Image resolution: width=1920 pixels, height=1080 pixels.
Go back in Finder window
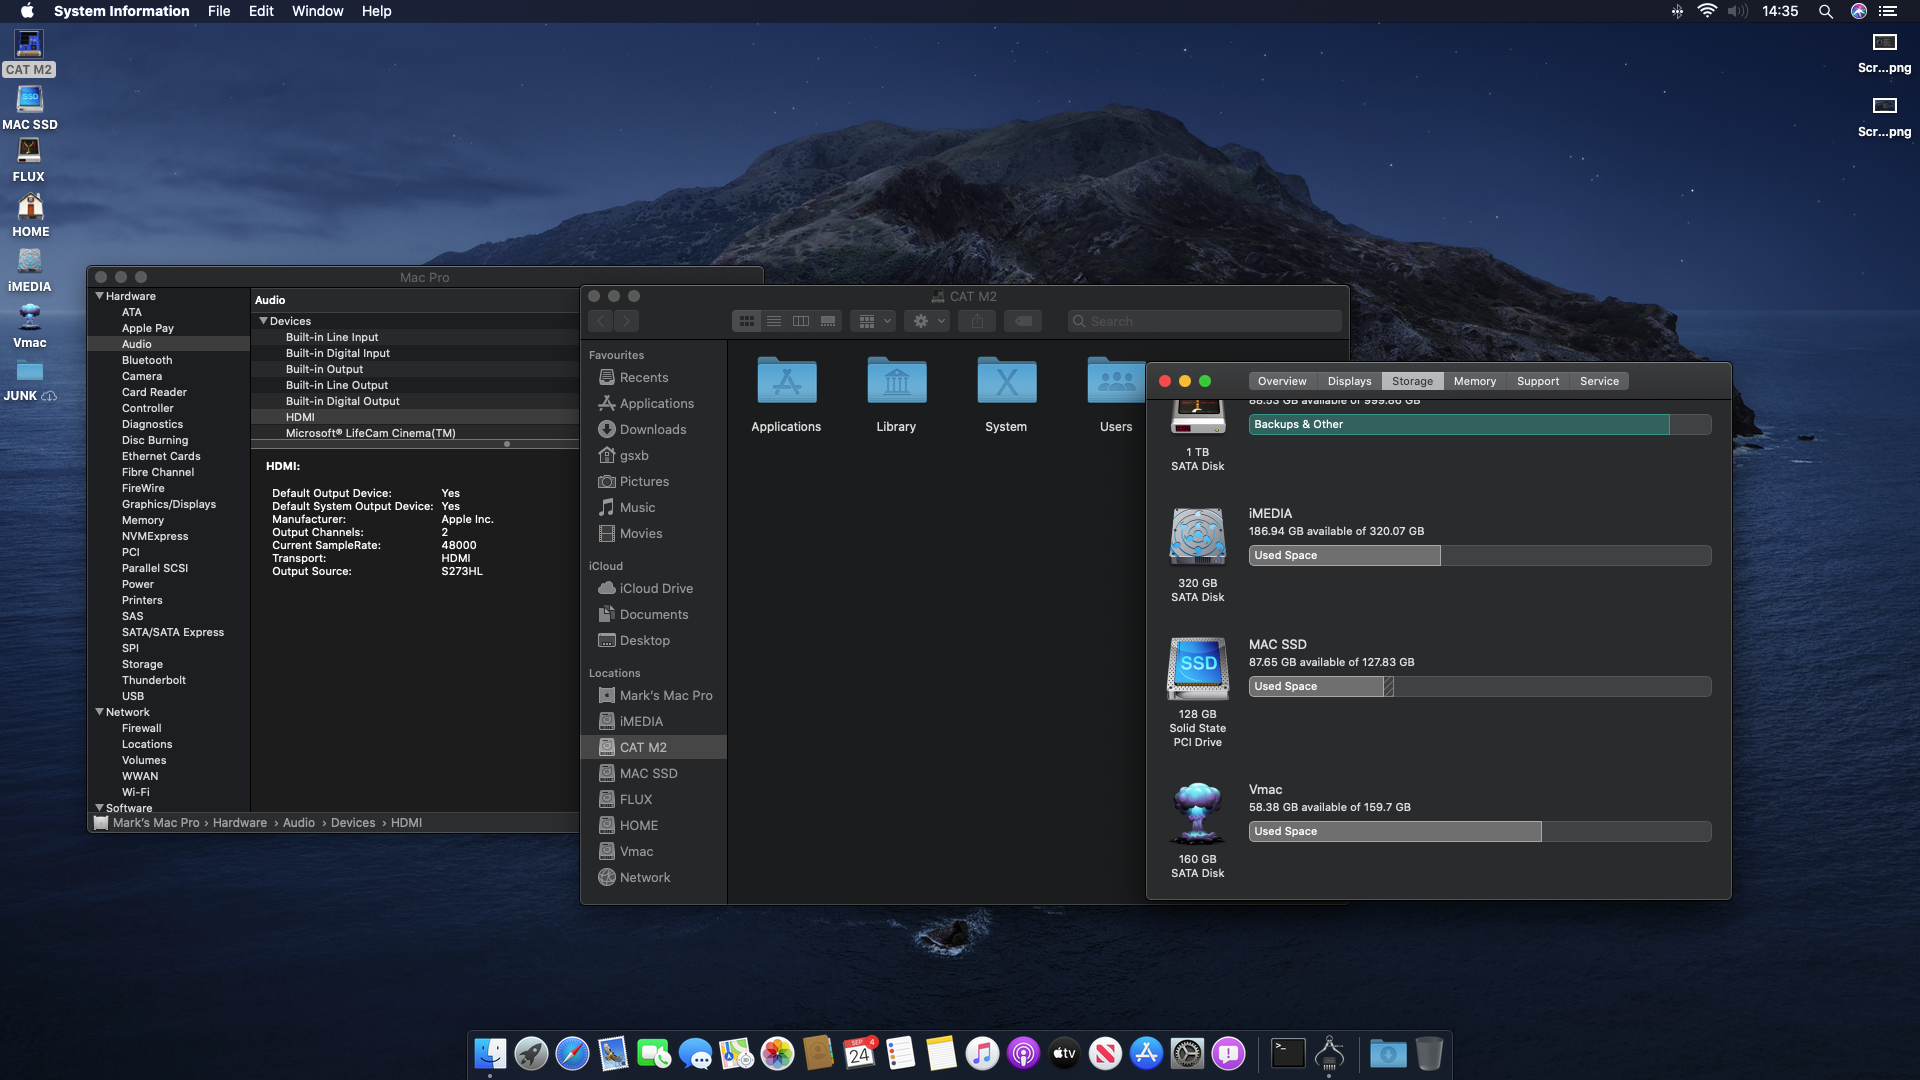click(x=600, y=321)
